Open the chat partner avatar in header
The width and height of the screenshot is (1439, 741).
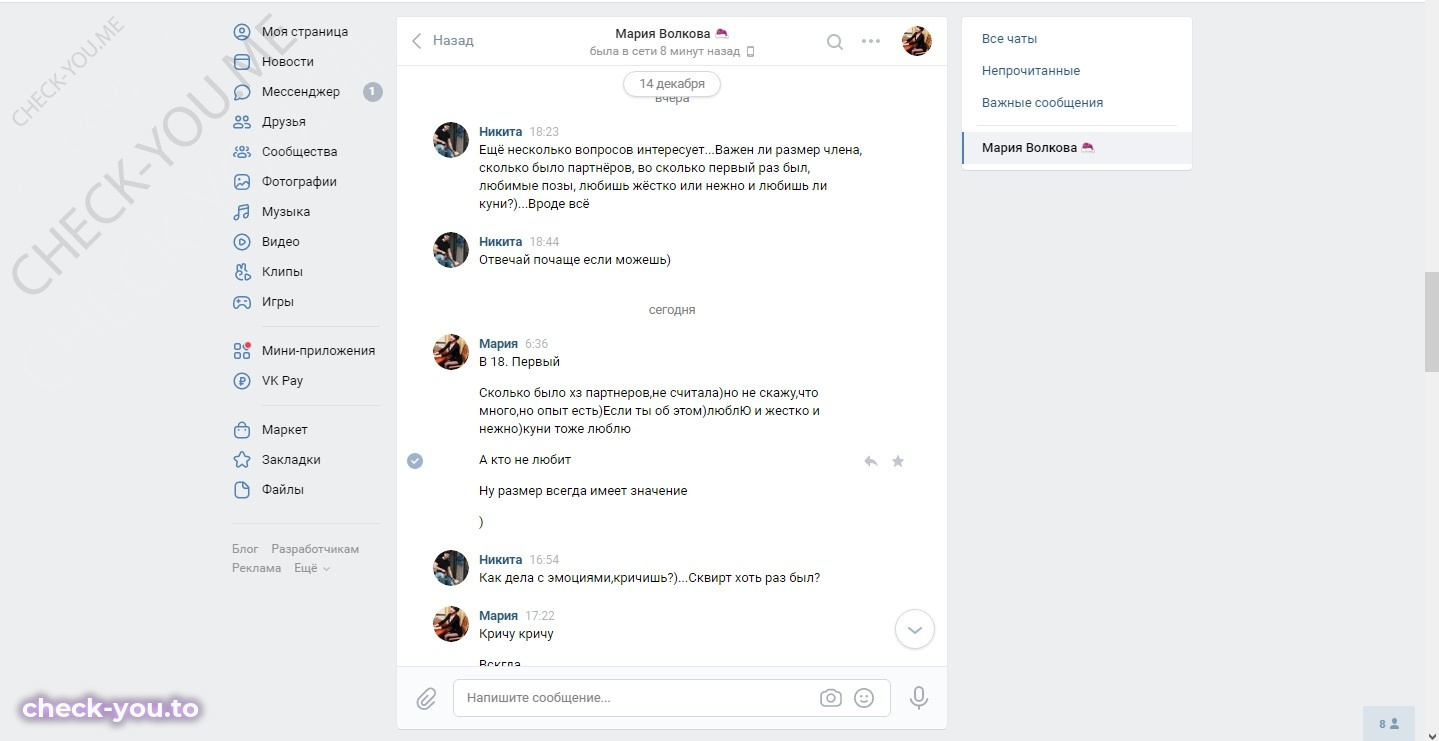point(917,41)
